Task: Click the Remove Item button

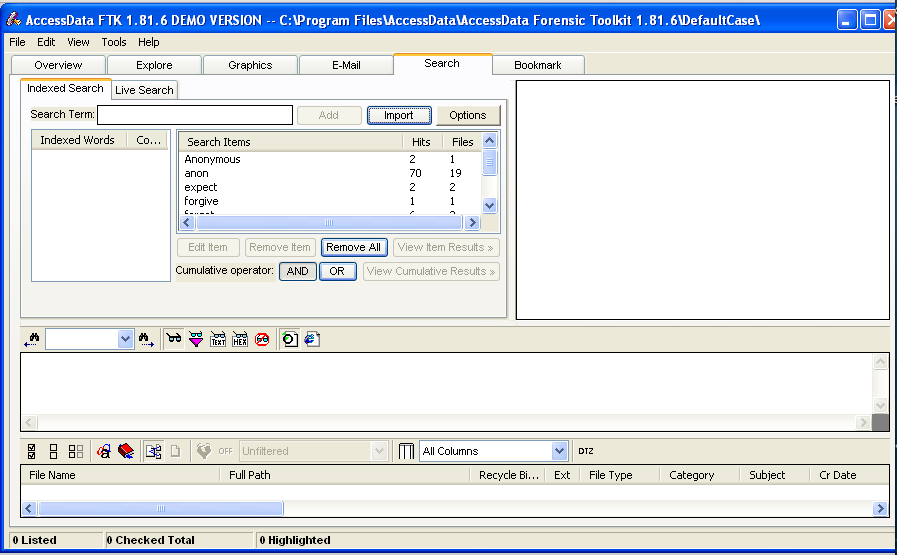Action: click(x=280, y=247)
